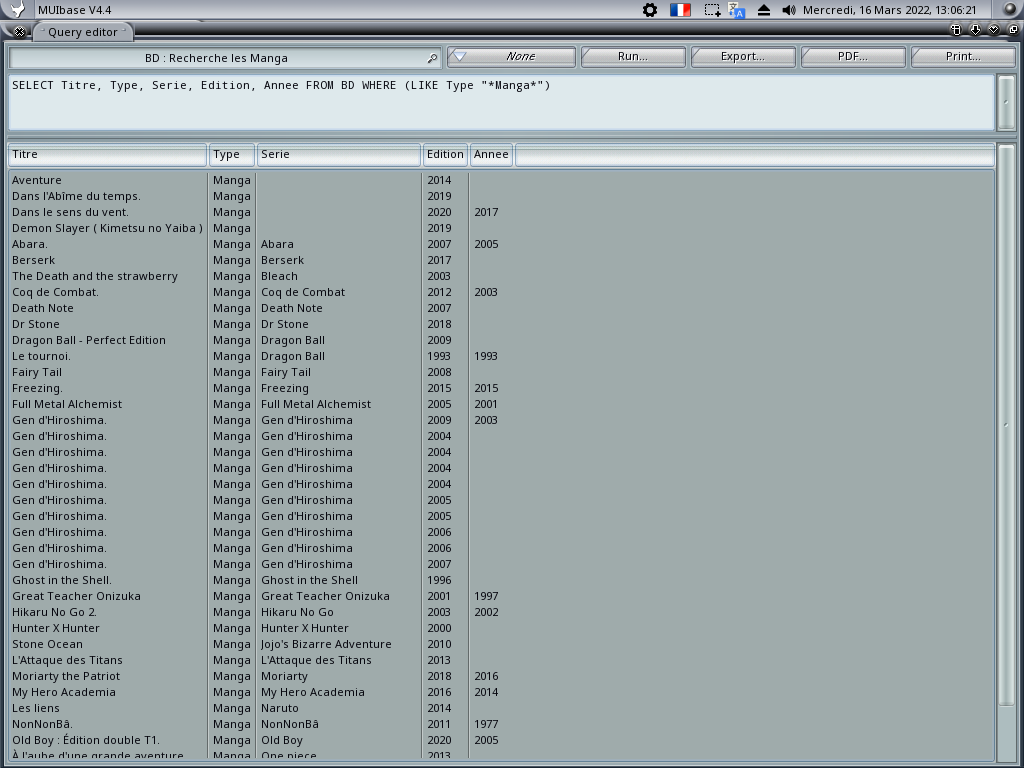Viewport: 1024px width, 768px height.
Task: Click into the SELECT query text area
Action: 501,103
